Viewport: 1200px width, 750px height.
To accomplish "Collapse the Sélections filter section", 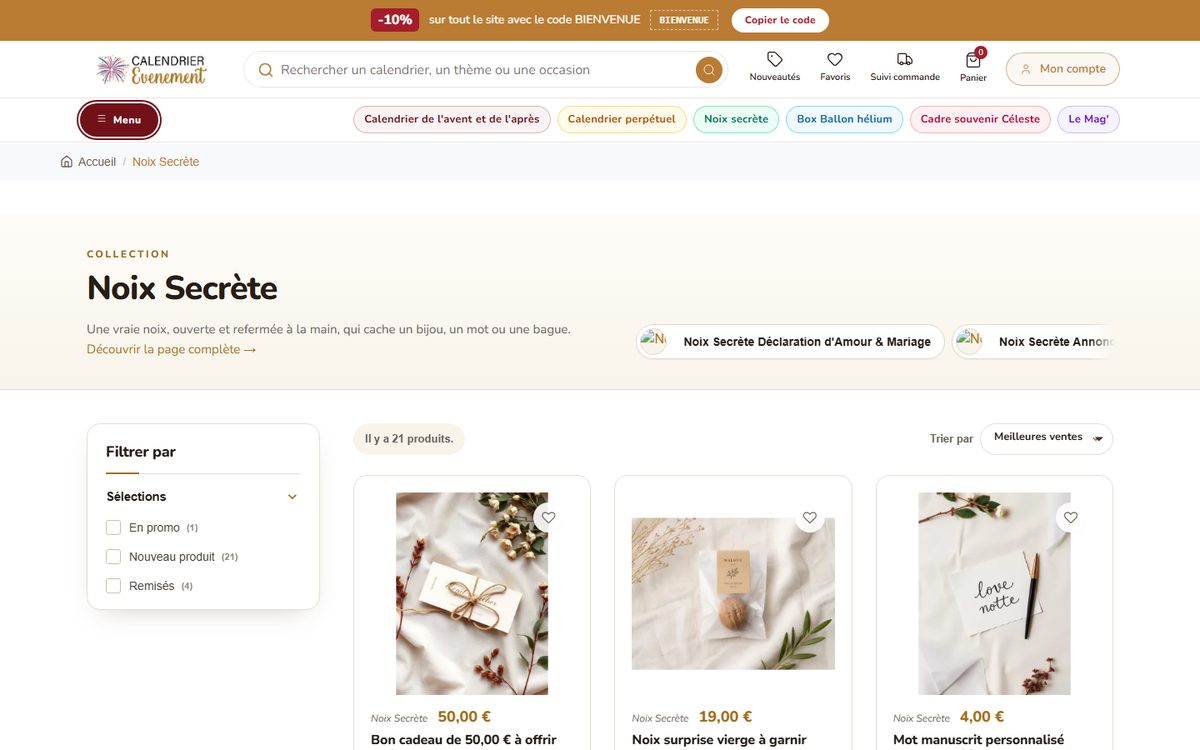I will click(x=292, y=497).
